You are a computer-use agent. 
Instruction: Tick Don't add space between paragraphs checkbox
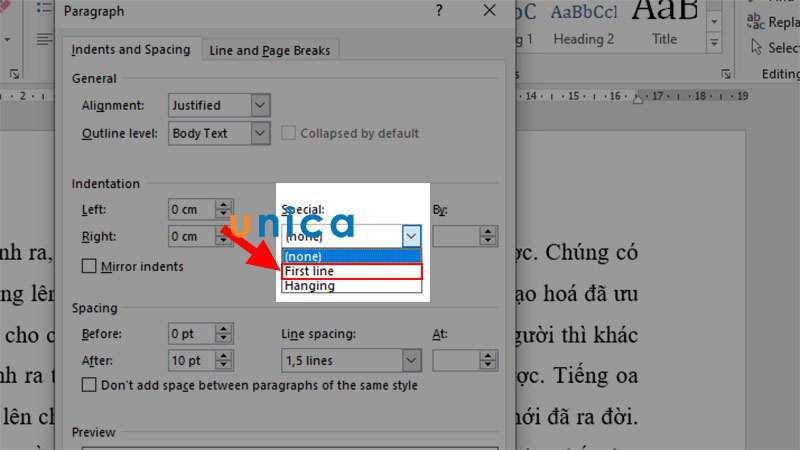[89, 385]
